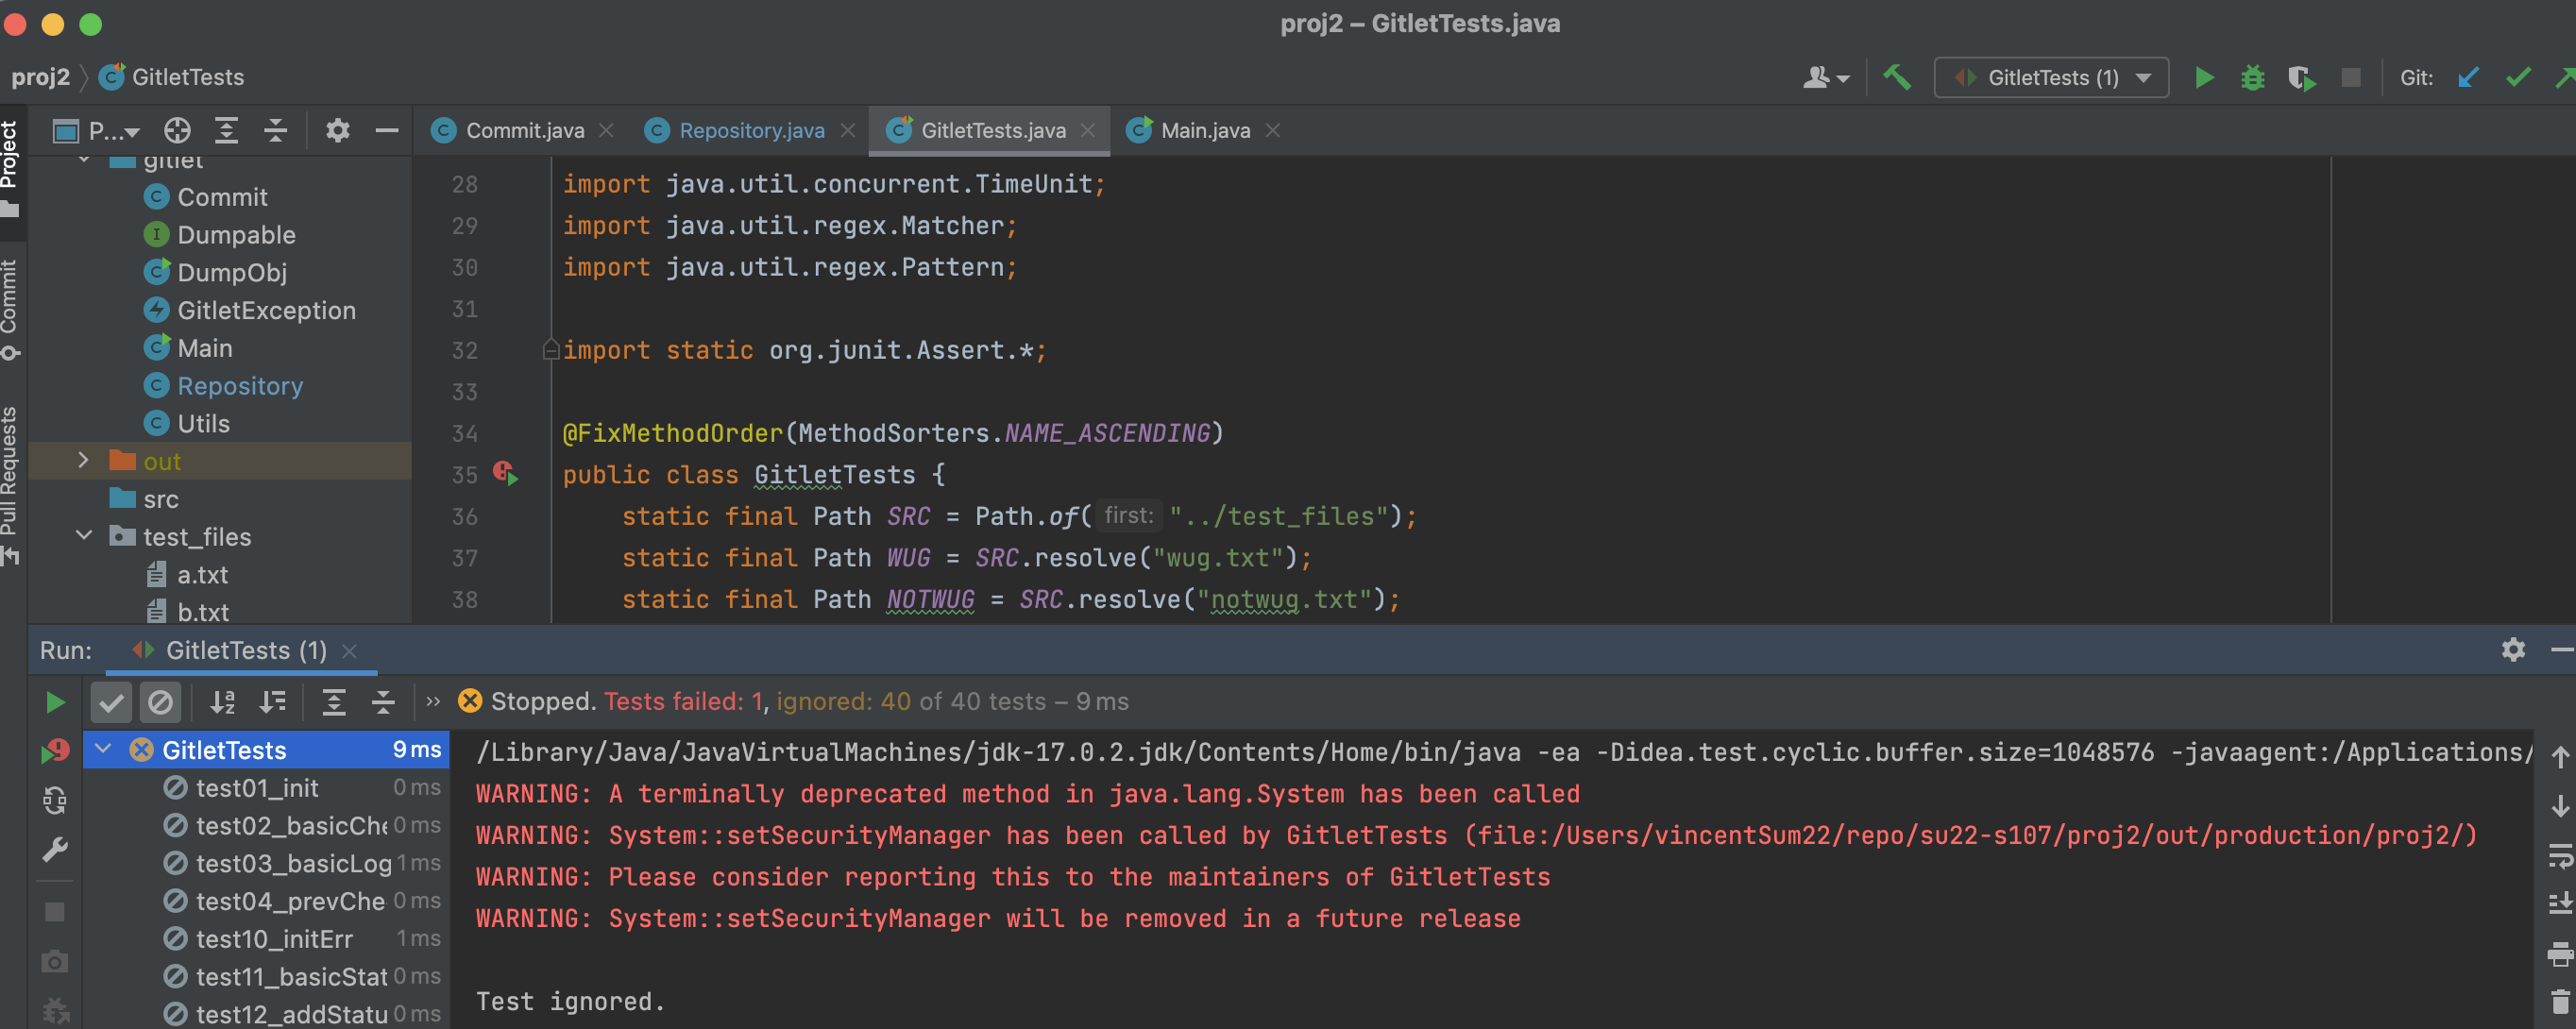Image resolution: width=2576 pixels, height=1029 pixels.
Task: Switch to the Repository.java tab
Action: tap(751, 130)
